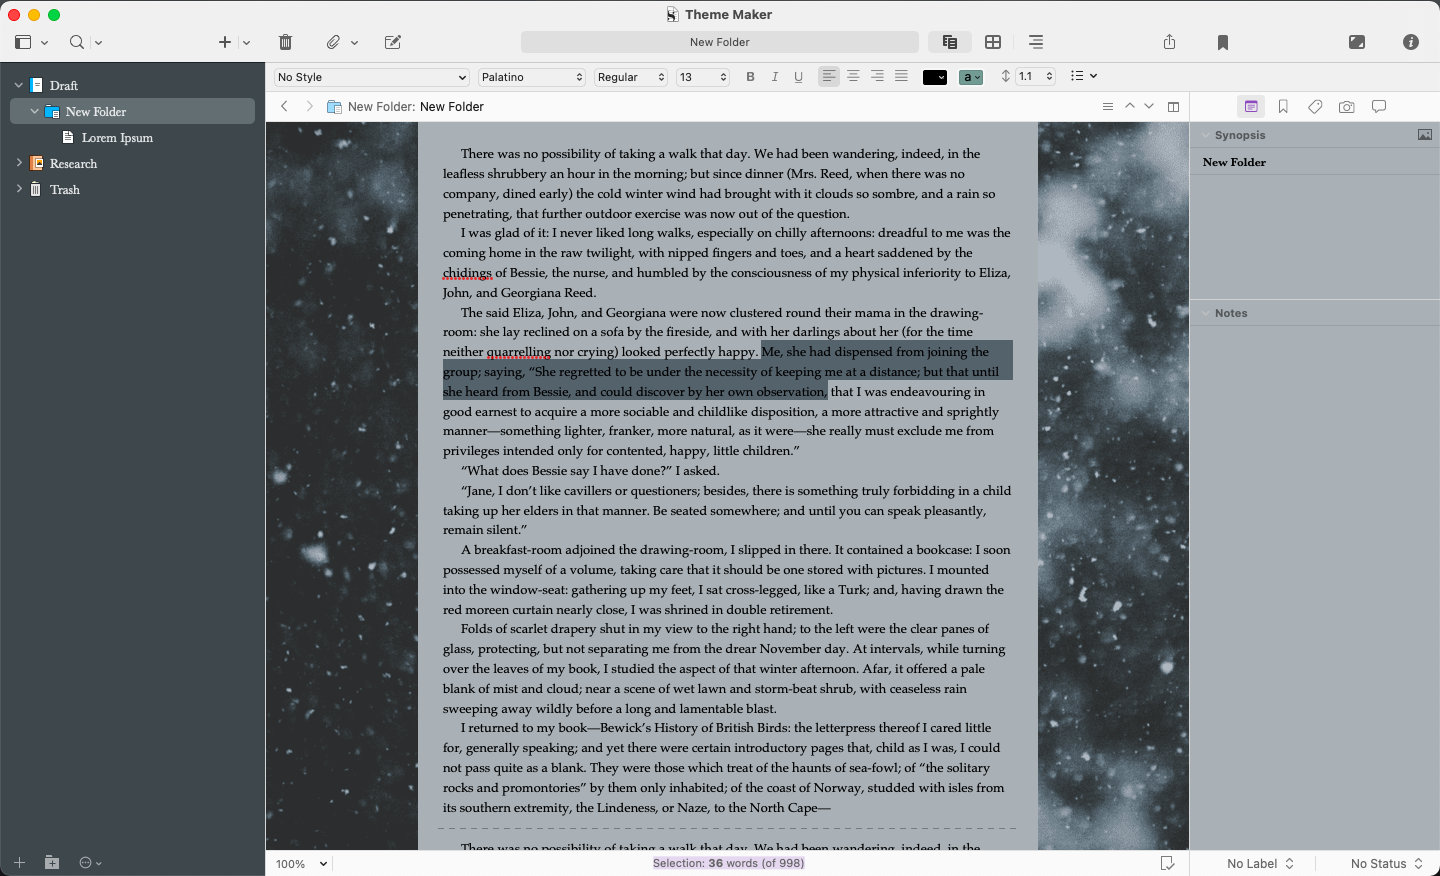Open the view options dropdown arrow beside sidebar icon

click(x=45, y=43)
